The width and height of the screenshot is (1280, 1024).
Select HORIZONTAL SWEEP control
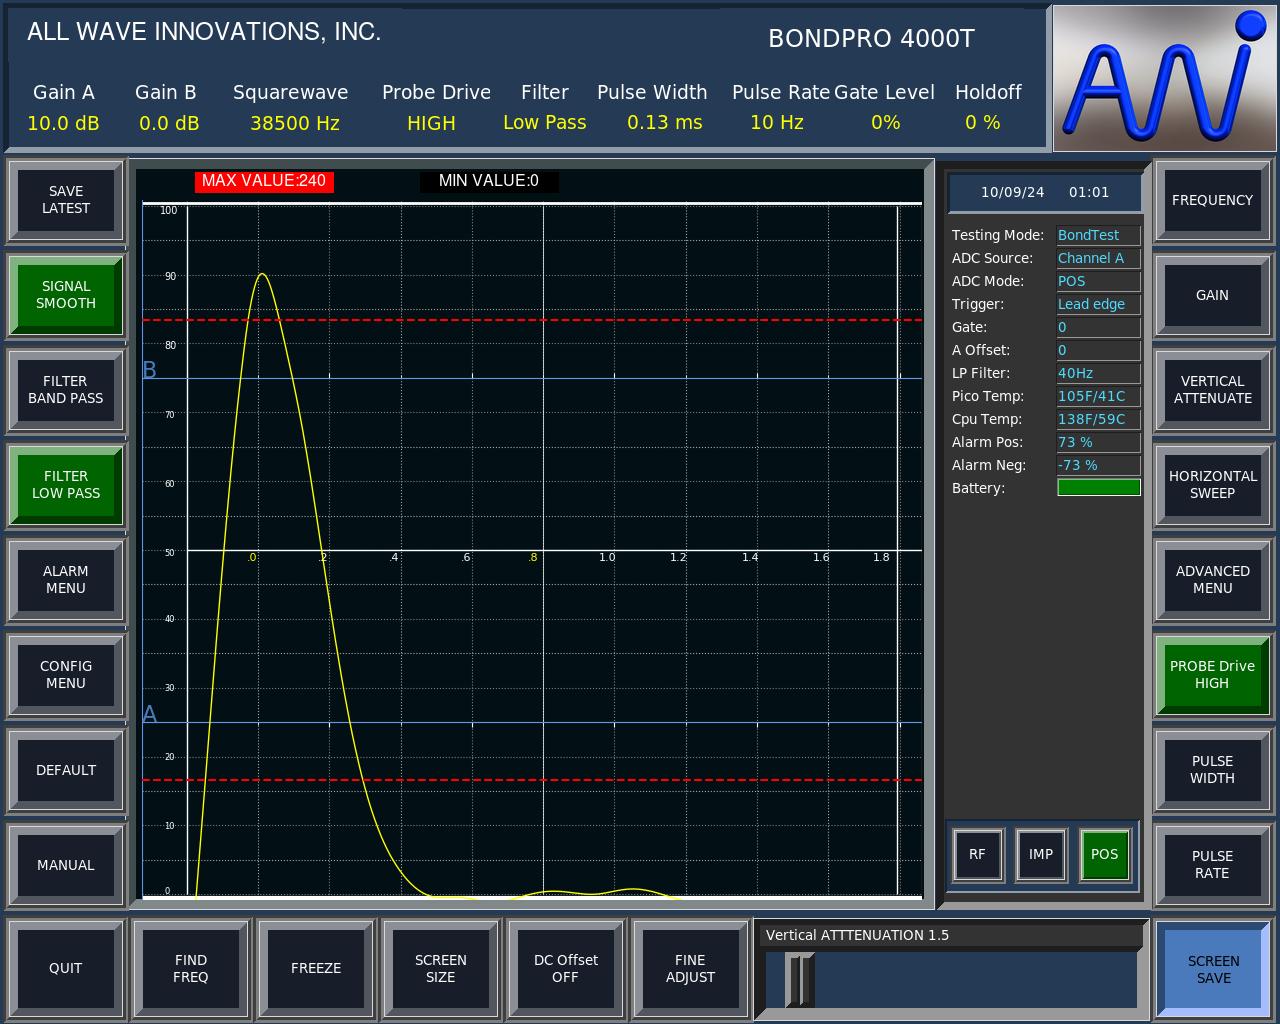pos(1213,485)
